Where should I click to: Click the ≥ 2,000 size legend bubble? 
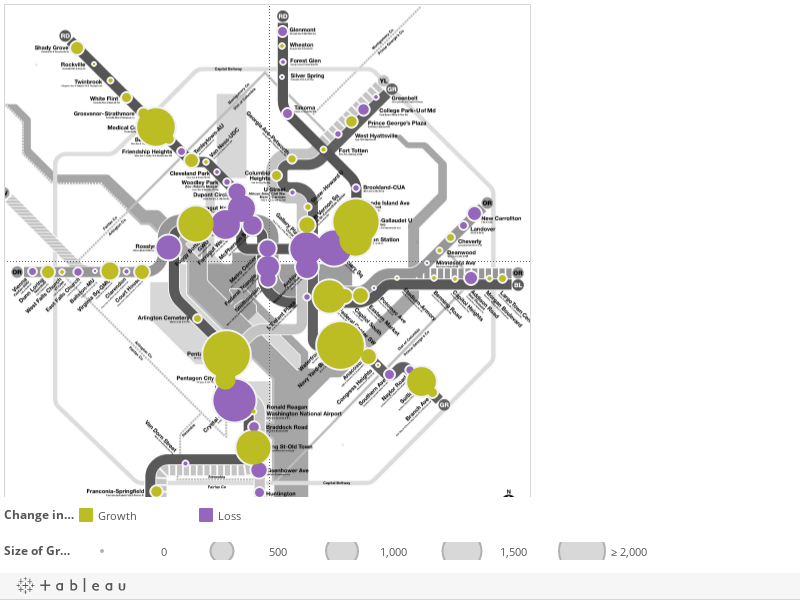581,551
